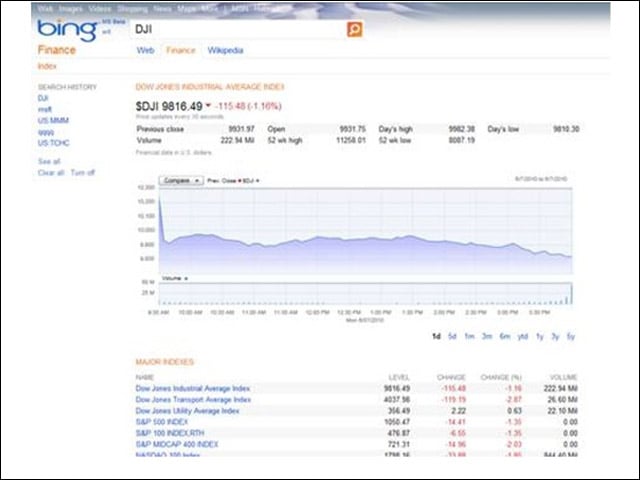
Task: Click the DOW JONES INDUSTRIAL AVERAGE INDEX heading
Action: (x=210, y=87)
